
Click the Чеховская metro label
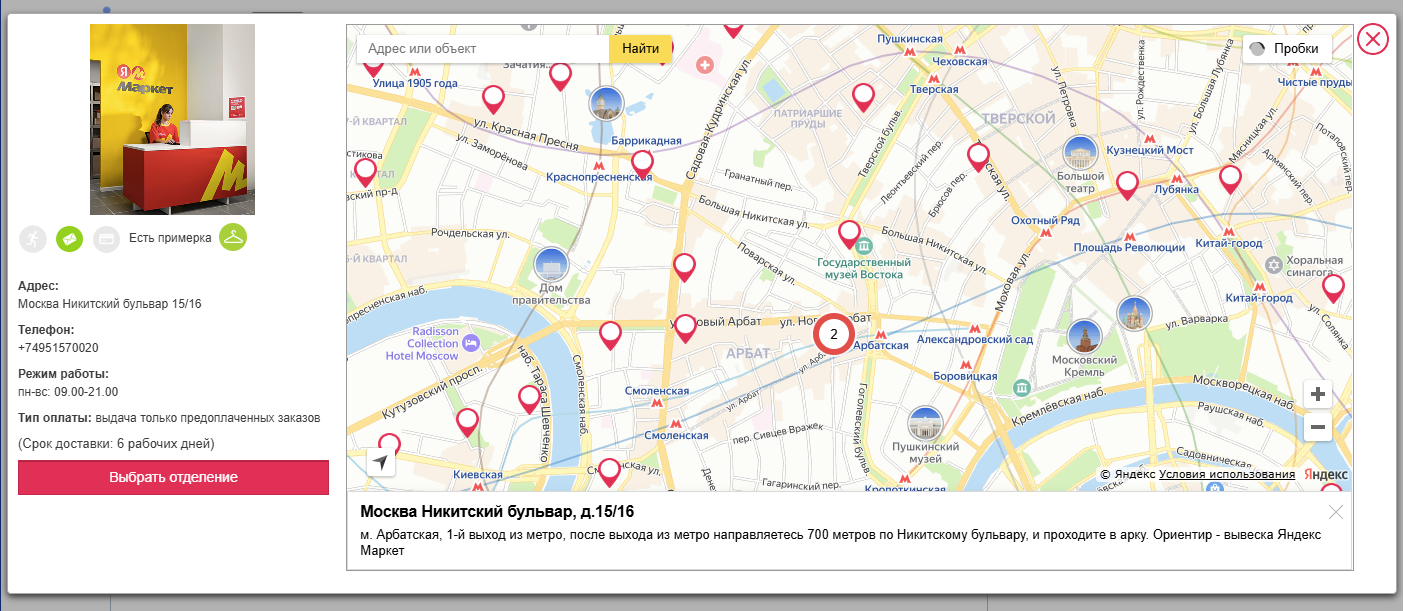(959, 61)
